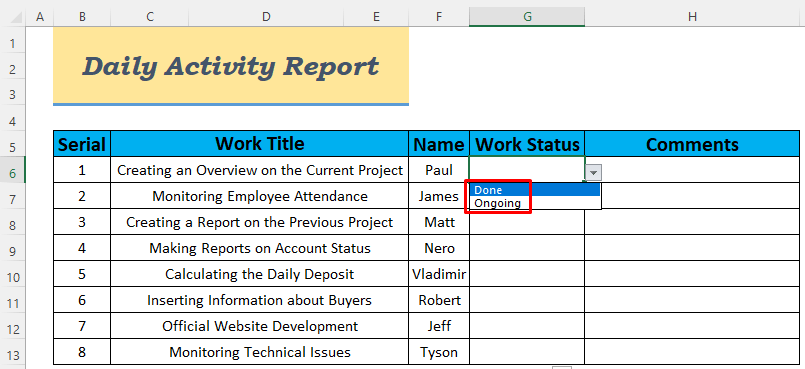
Task: Click 'Official Website Development' cell
Action: (x=260, y=326)
